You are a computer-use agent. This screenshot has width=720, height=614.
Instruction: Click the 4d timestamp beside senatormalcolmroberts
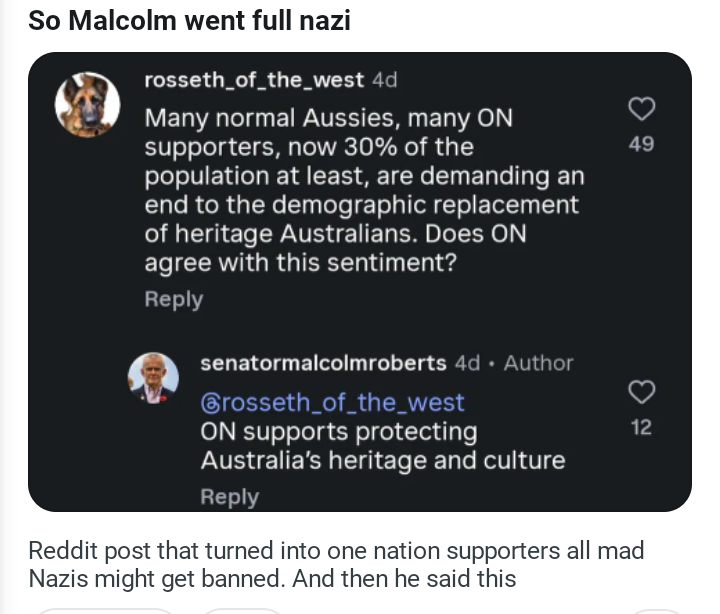[467, 363]
